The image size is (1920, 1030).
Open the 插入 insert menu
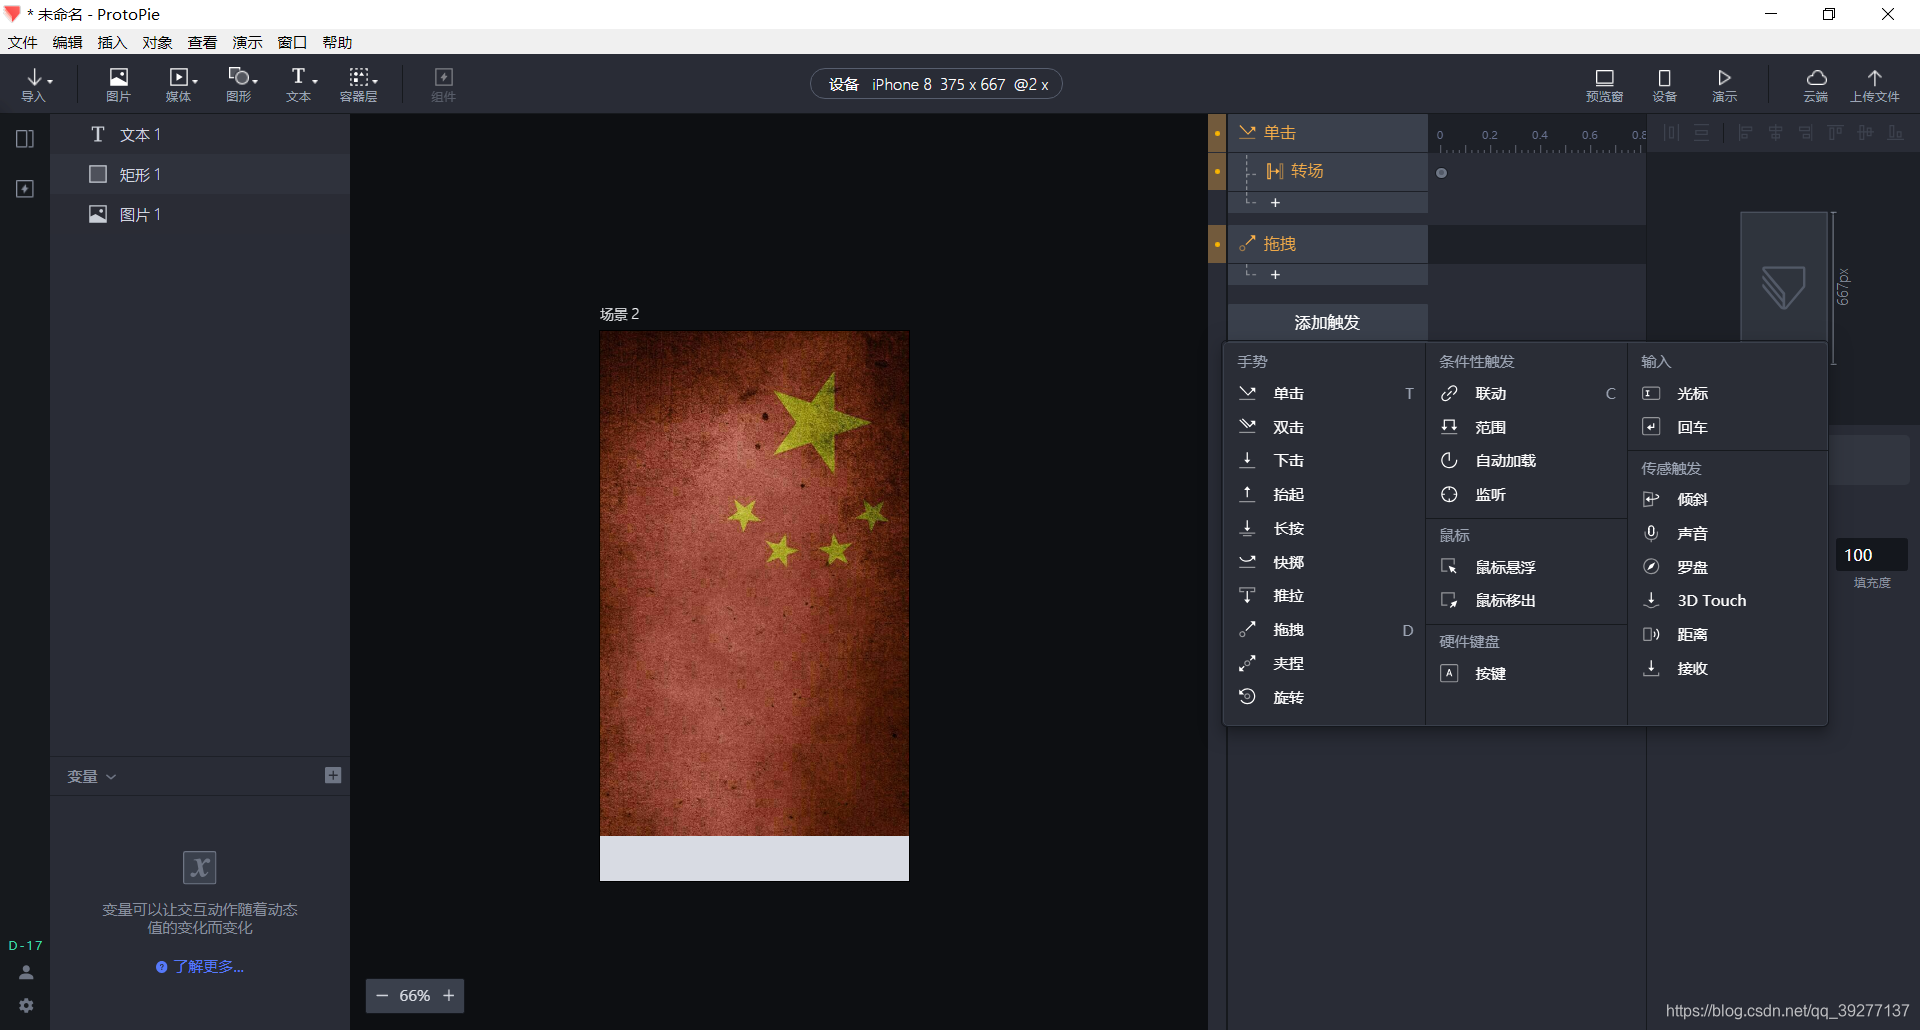click(112, 42)
